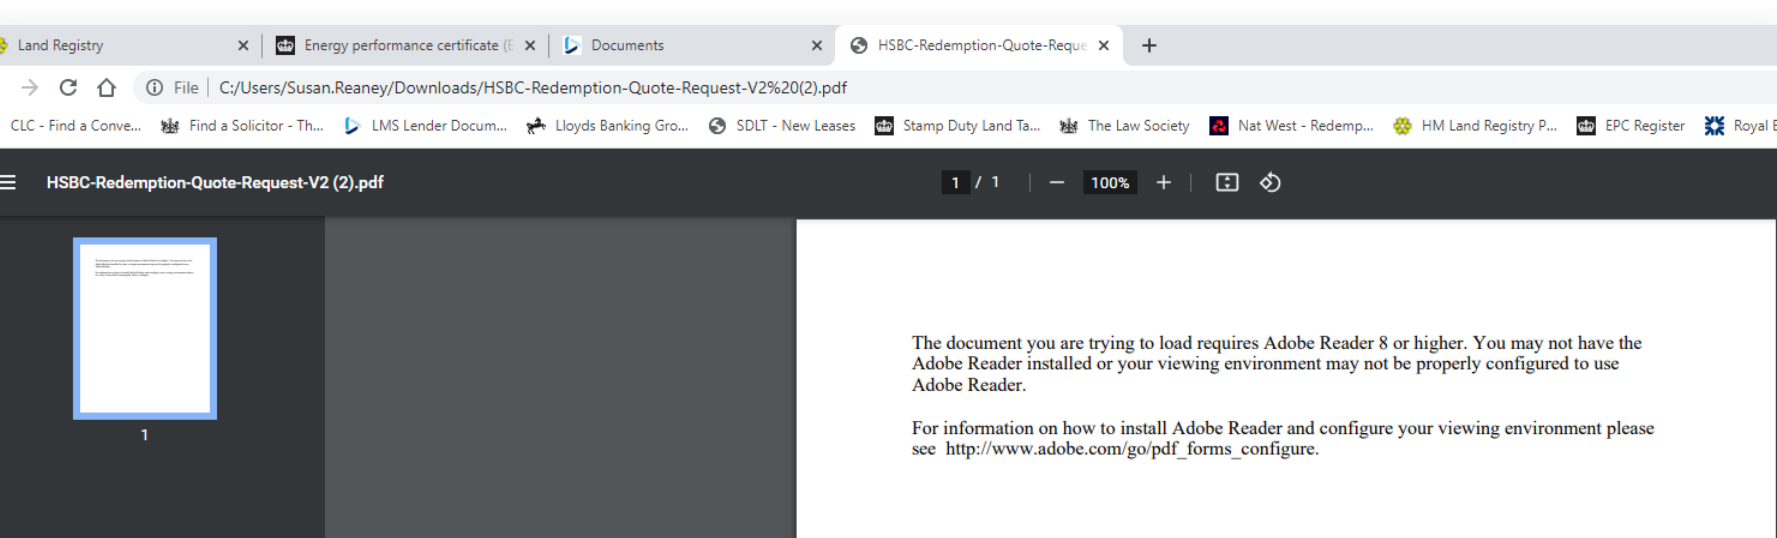Image resolution: width=1777 pixels, height=538 pixels.
Task: Open Nat West - Redemption bookmark
Action: (1291, 126)
